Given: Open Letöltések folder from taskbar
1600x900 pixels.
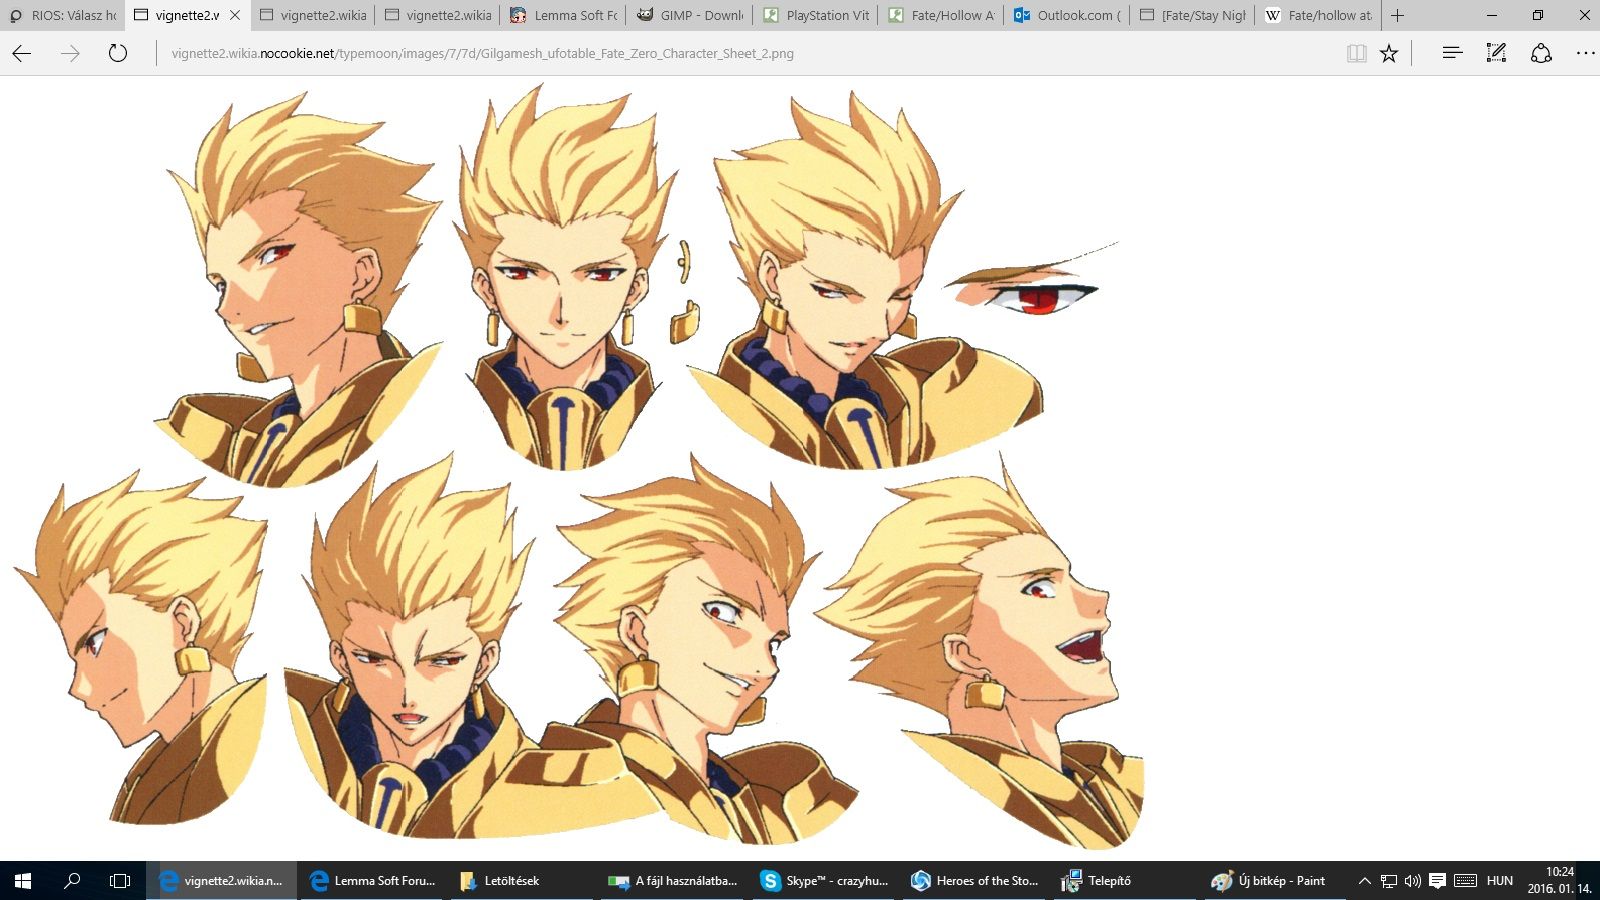Looking at the screenshot, I should (522, 881).
